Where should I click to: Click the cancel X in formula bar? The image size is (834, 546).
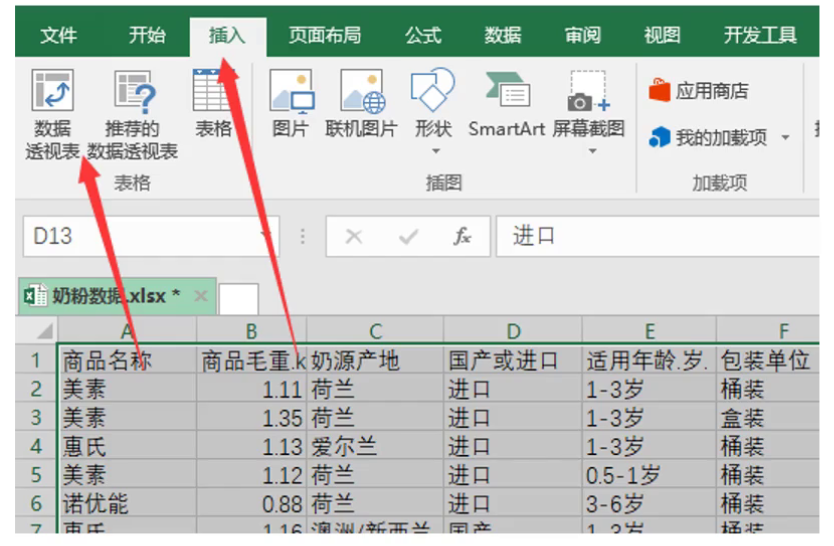pos(354,236)
